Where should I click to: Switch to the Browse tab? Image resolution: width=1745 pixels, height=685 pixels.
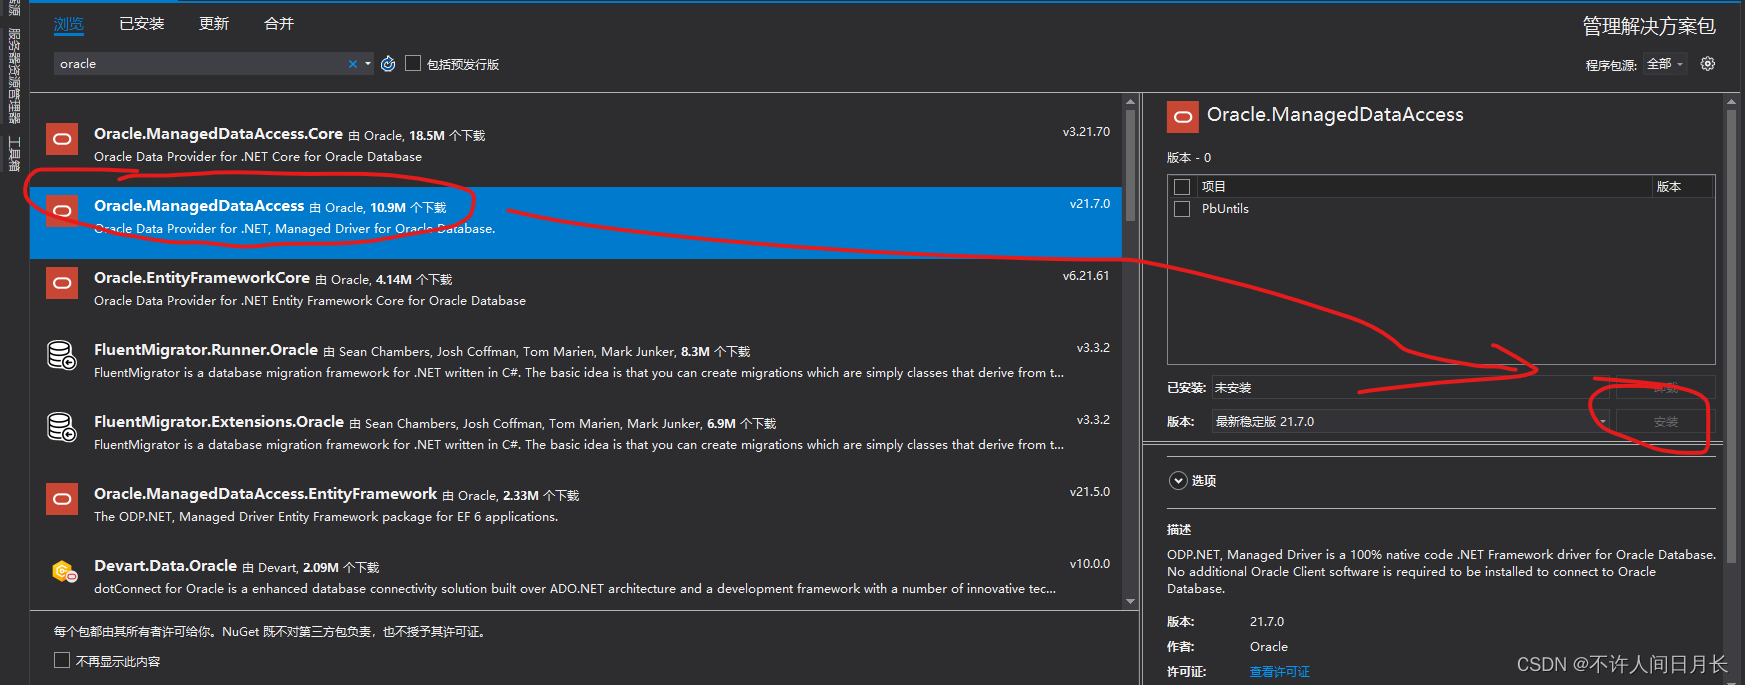(69, 24)
